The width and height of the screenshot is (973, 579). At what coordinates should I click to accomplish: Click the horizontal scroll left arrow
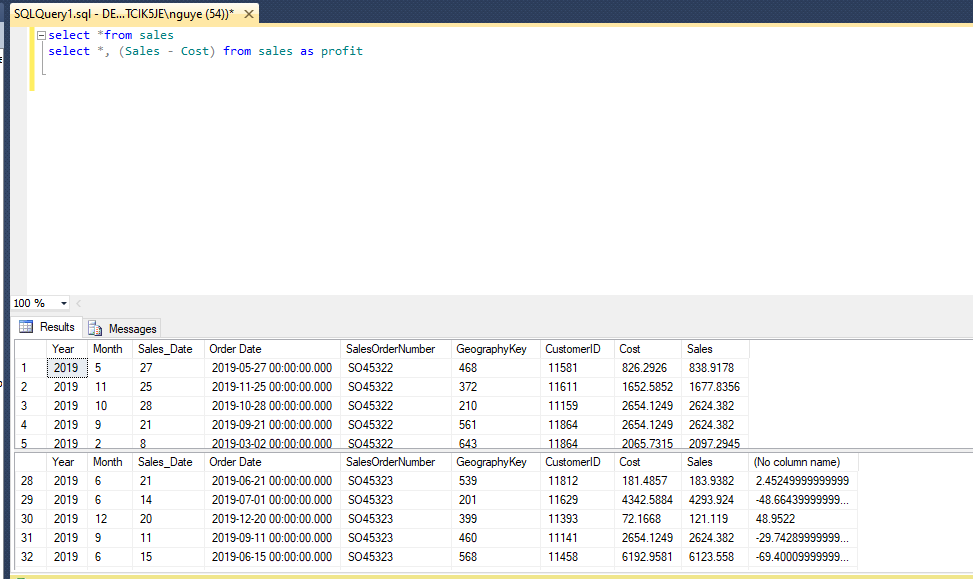[x=79, y=303]
